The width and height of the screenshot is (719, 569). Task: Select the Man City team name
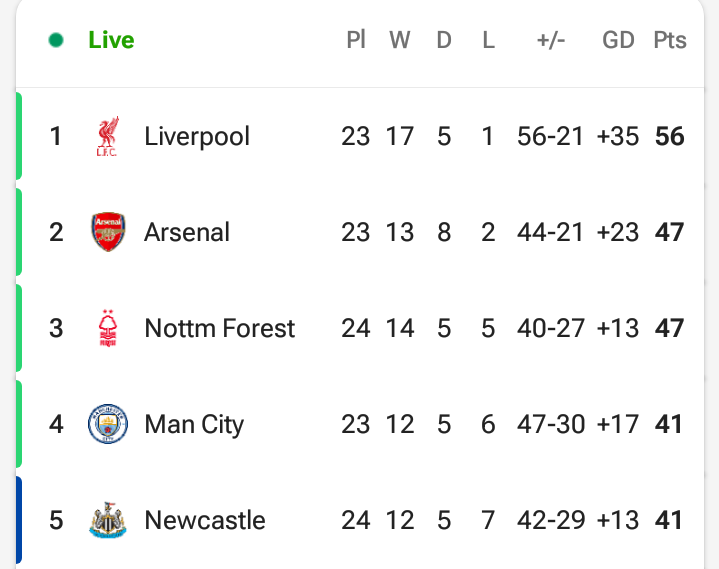coord(194,425)
